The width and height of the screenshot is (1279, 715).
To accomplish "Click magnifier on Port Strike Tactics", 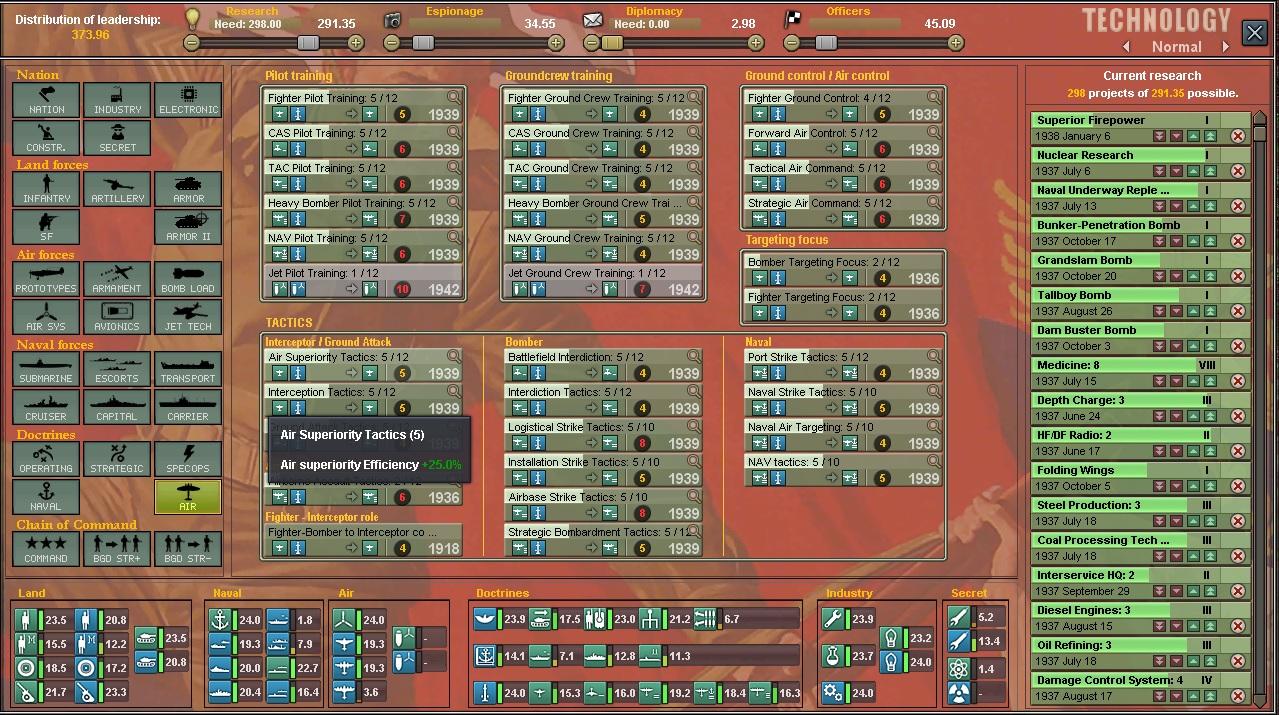I will pyautogui.click(x=934, y=357).
